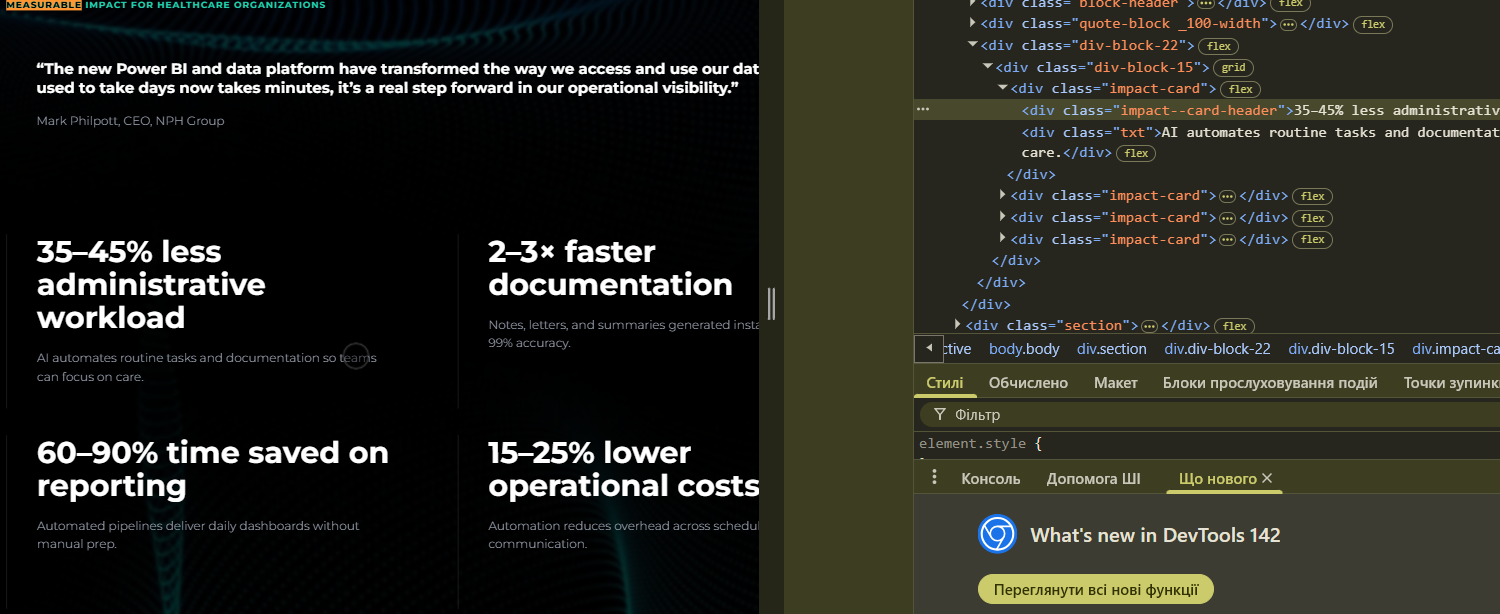Expand ellipsis badge in the section div row
This screenshot has width=1500, height=614.
(1149, 326)
